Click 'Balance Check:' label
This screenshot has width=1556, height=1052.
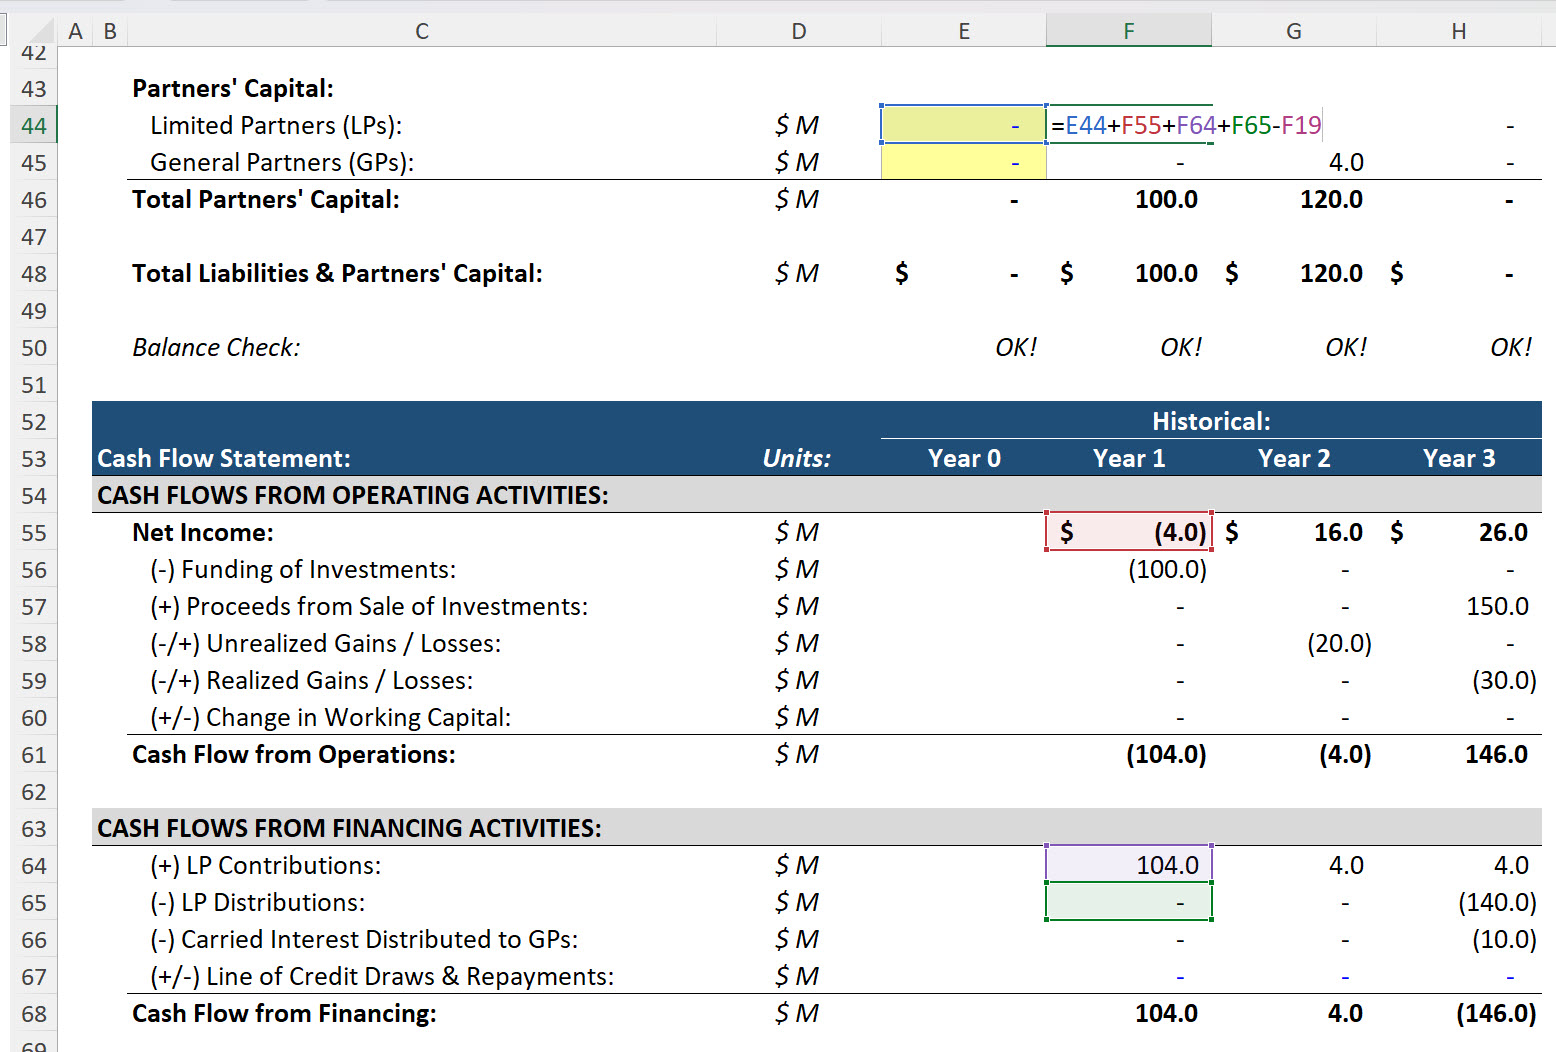[x=216, y=347]
